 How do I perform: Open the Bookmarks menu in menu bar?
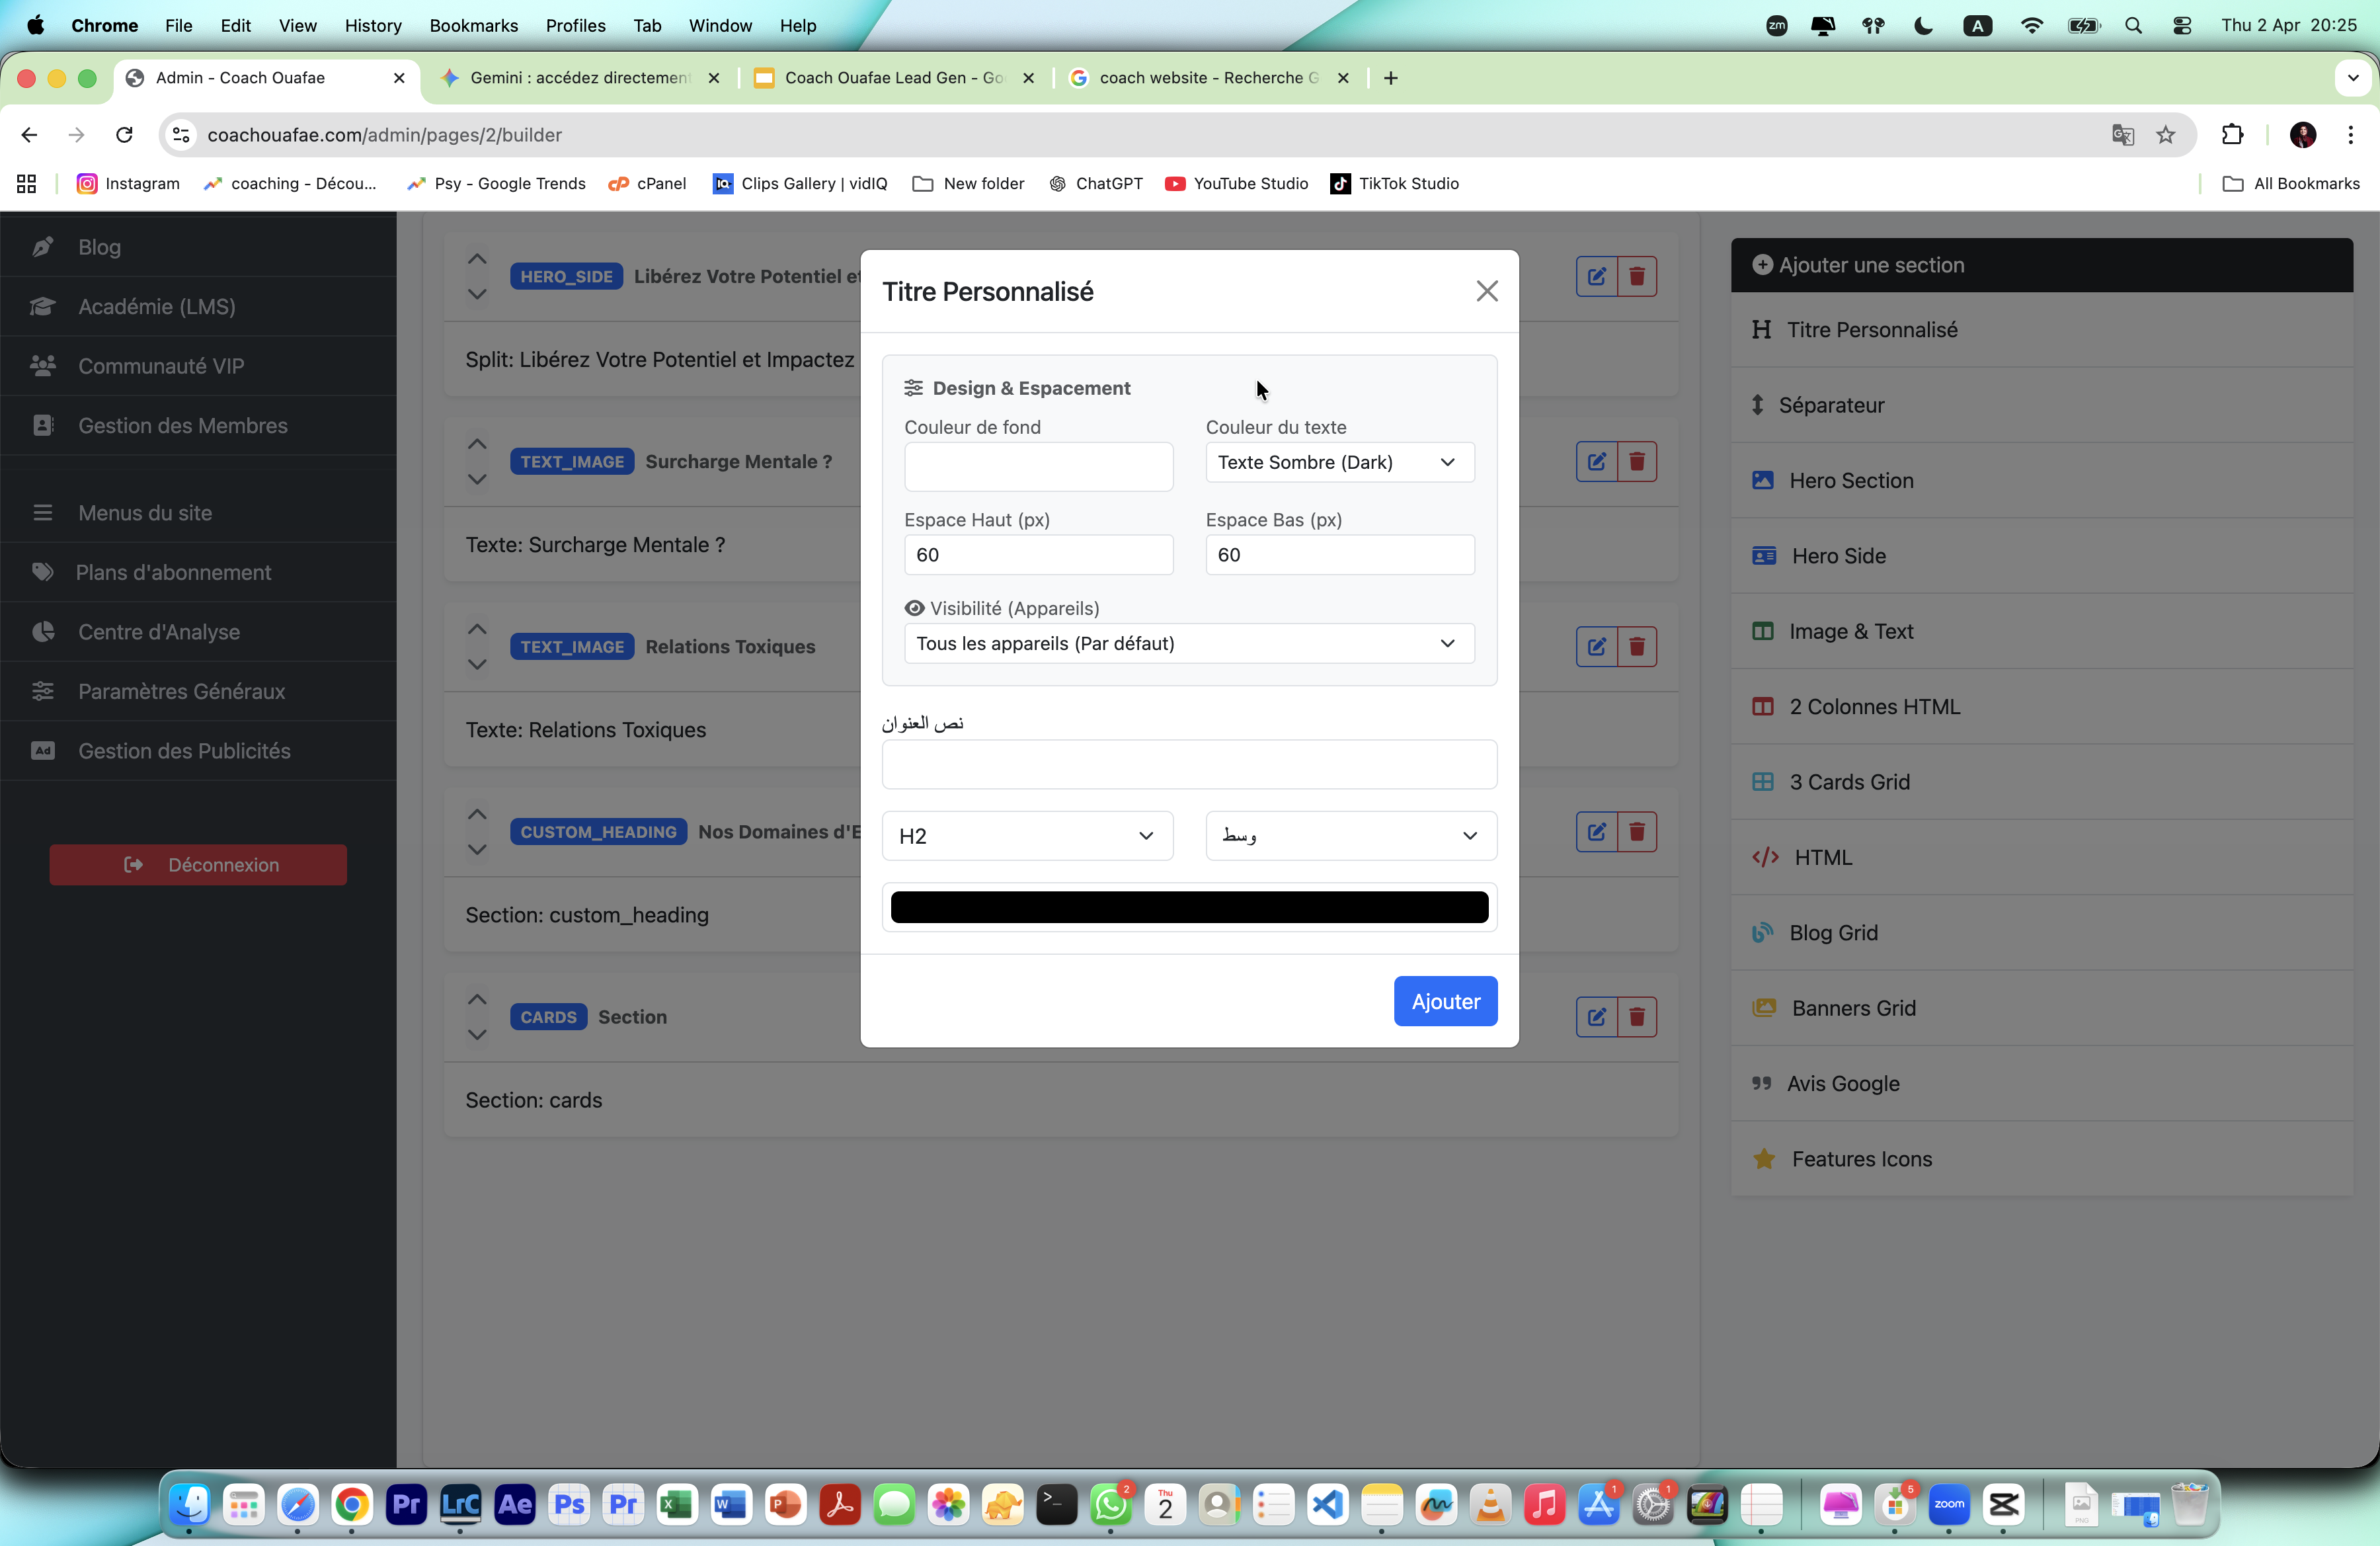click(473, 25)
